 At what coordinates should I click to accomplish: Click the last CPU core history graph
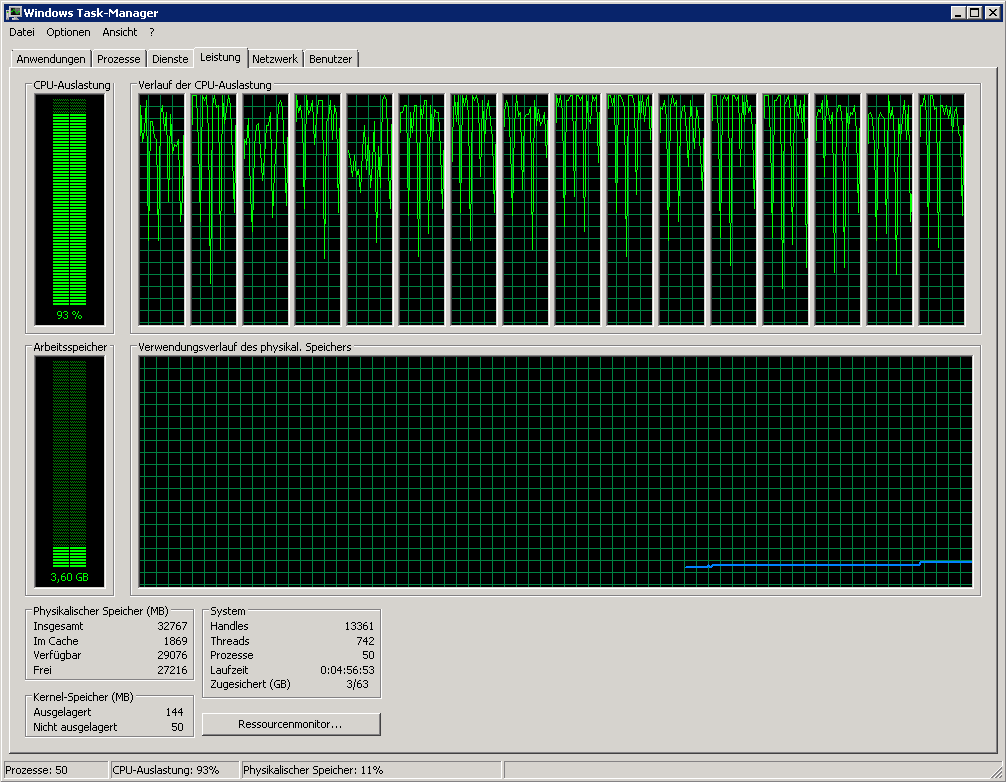click(x=941, y=210)
